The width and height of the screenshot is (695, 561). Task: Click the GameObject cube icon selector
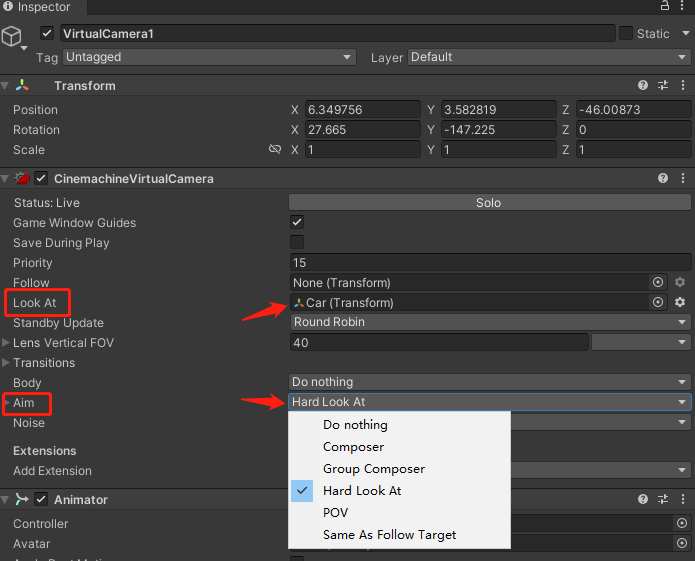point(12,37)
